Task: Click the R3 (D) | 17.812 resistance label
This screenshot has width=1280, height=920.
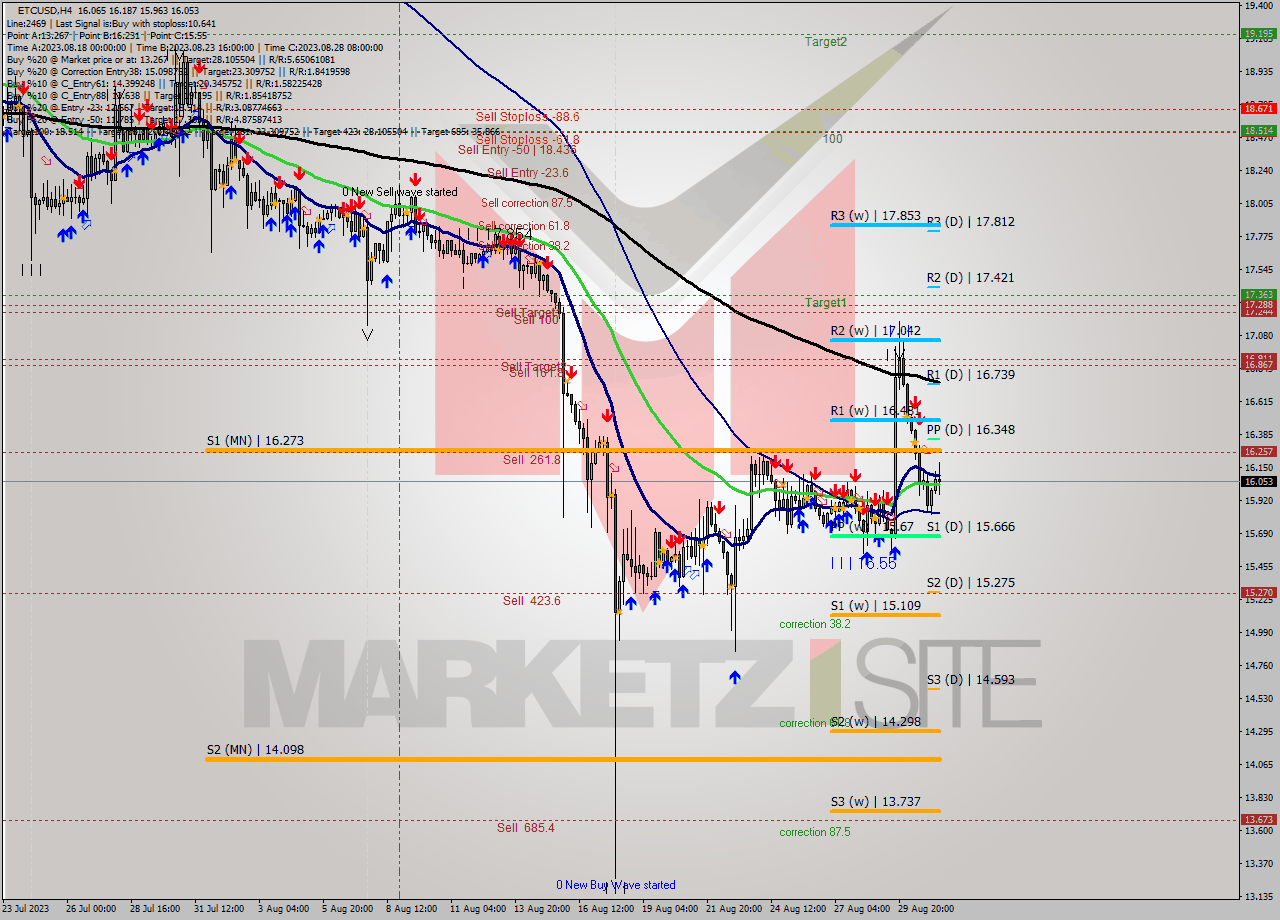Action: click(x=970, y=222)
